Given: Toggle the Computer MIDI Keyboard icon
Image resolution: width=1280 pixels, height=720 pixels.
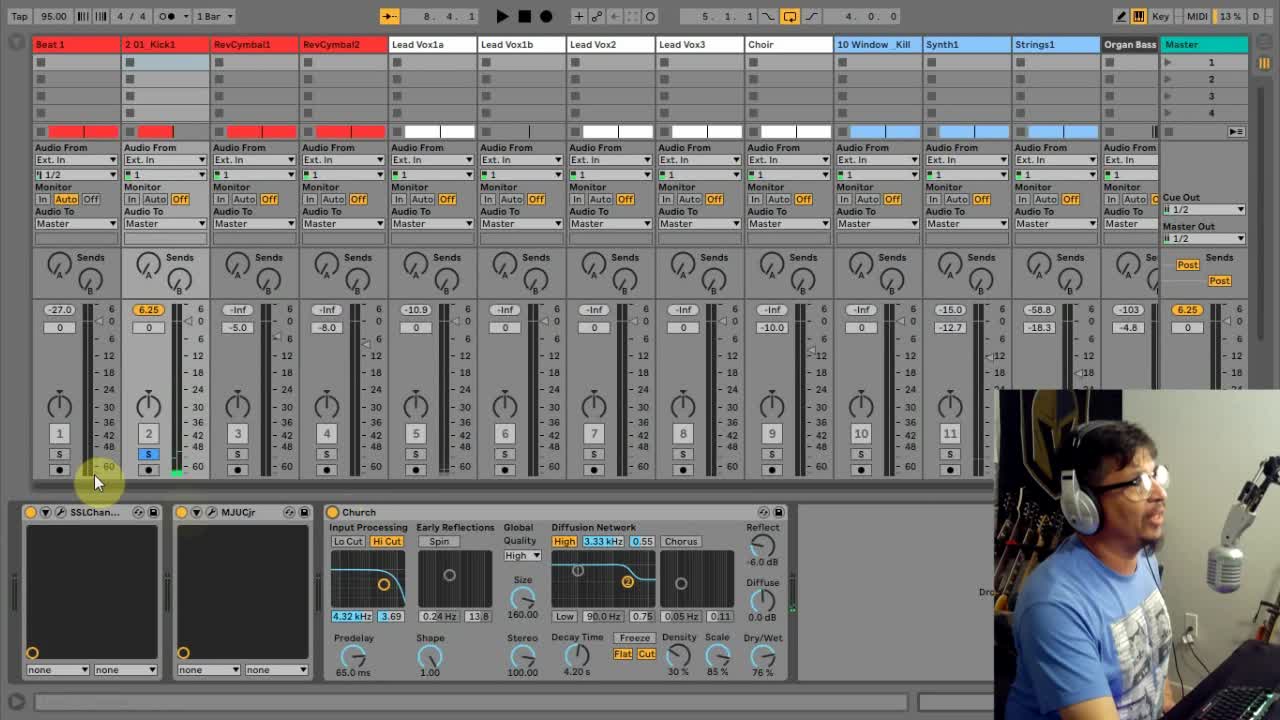Looking at the screenshot, I should [x=1138, y=16].
